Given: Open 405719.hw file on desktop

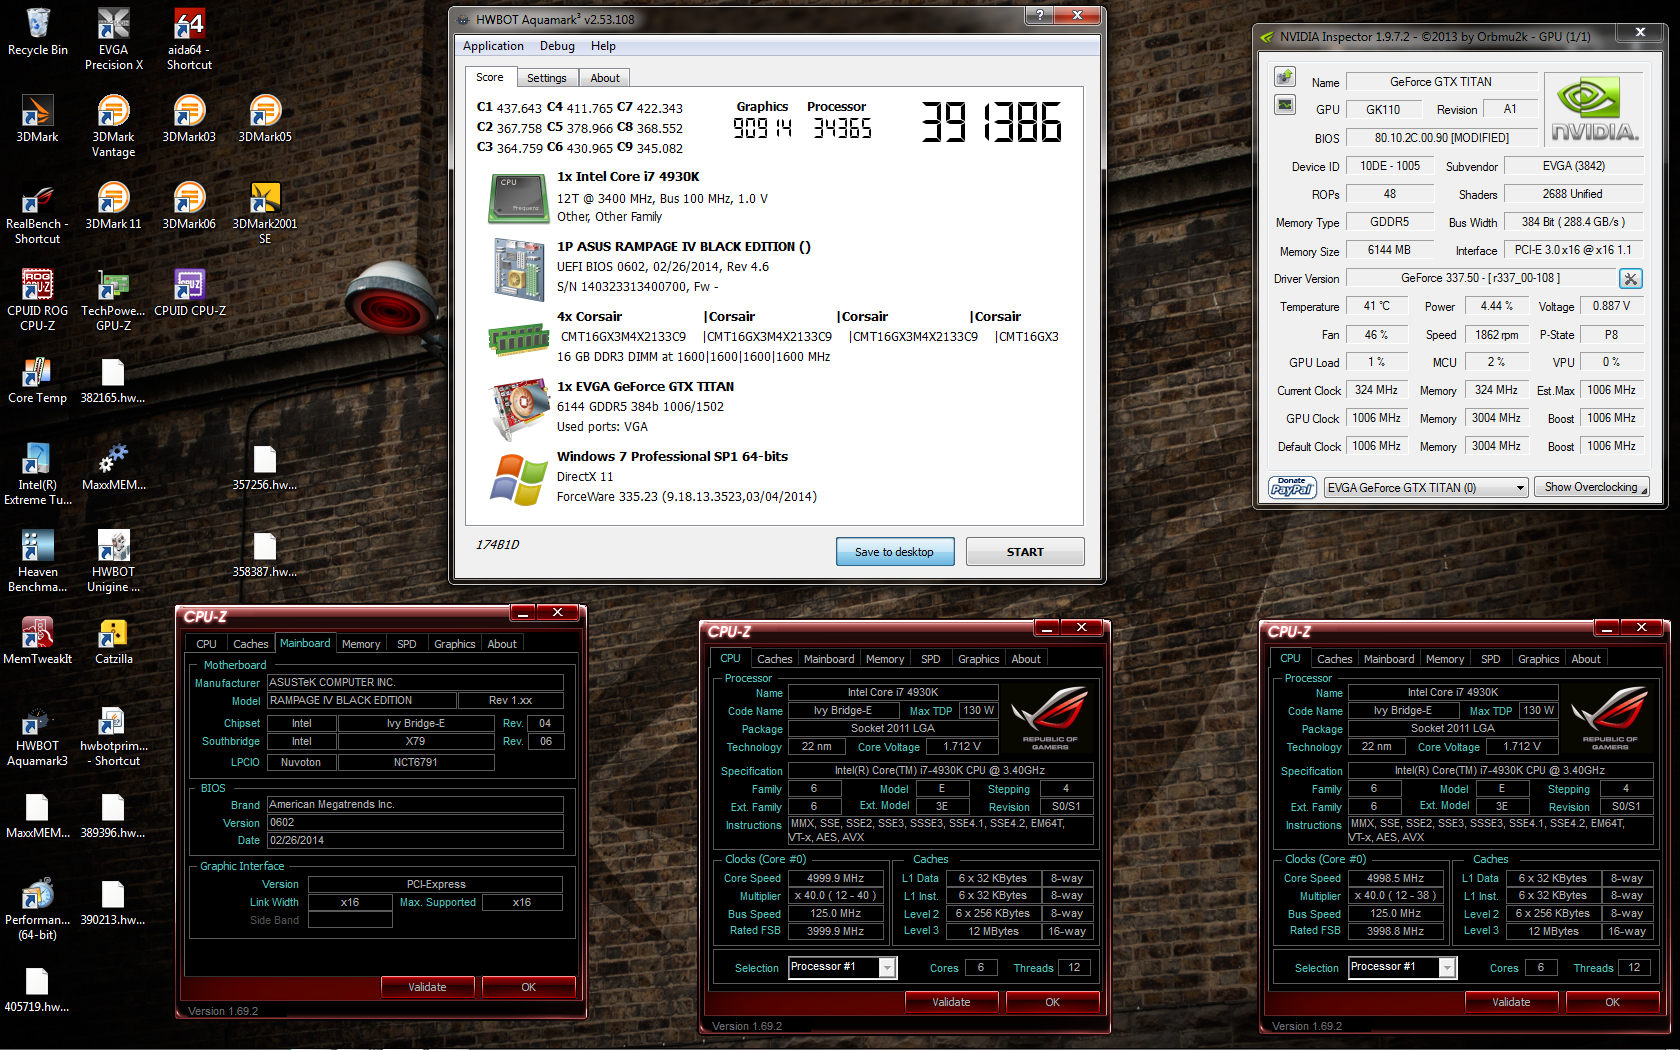Looking at the screenshot, I should click(x=37, y=989).
